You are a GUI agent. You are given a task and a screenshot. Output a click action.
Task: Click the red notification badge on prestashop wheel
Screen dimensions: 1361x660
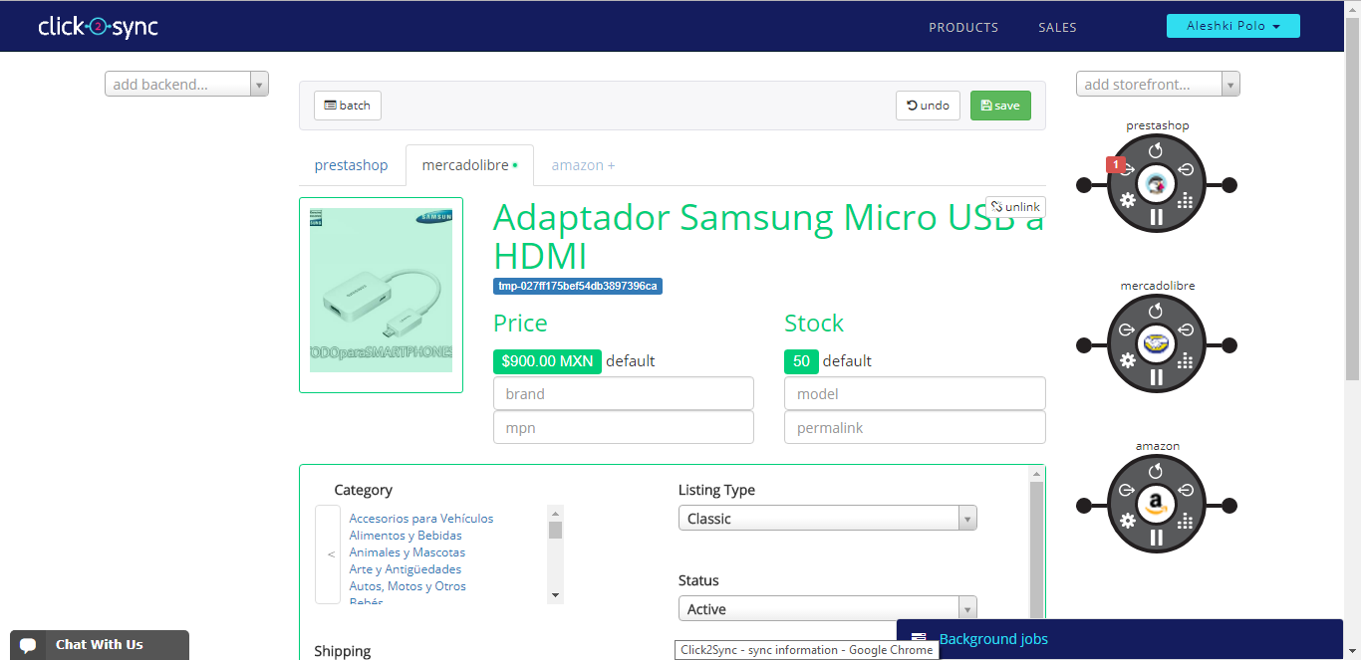(1115, 165)
